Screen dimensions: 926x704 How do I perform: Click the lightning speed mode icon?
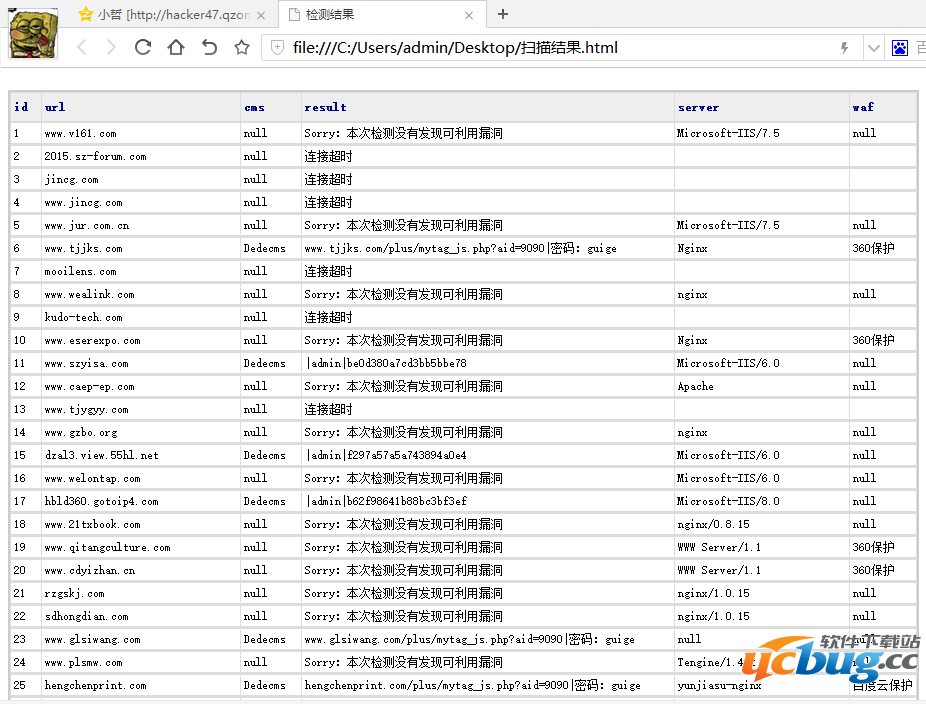coord(844,48)
